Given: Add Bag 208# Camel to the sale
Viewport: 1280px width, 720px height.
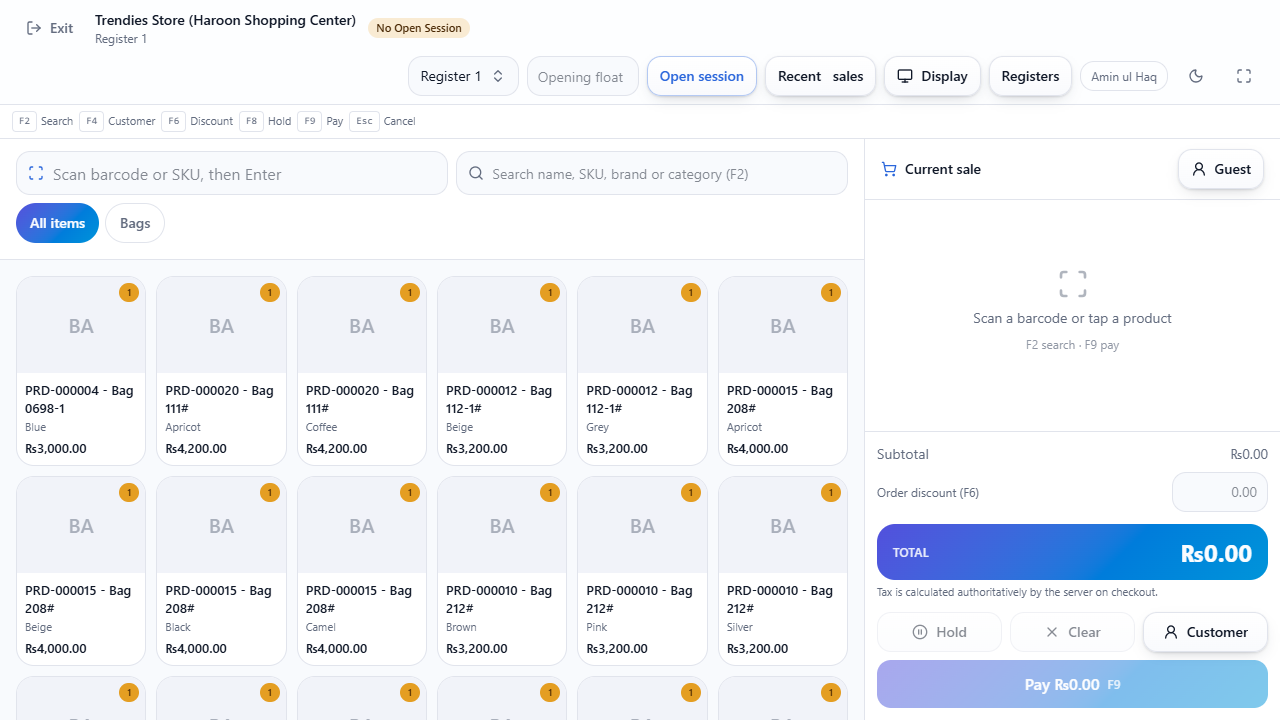Looking at the screenshot, I should coord(362,571).
